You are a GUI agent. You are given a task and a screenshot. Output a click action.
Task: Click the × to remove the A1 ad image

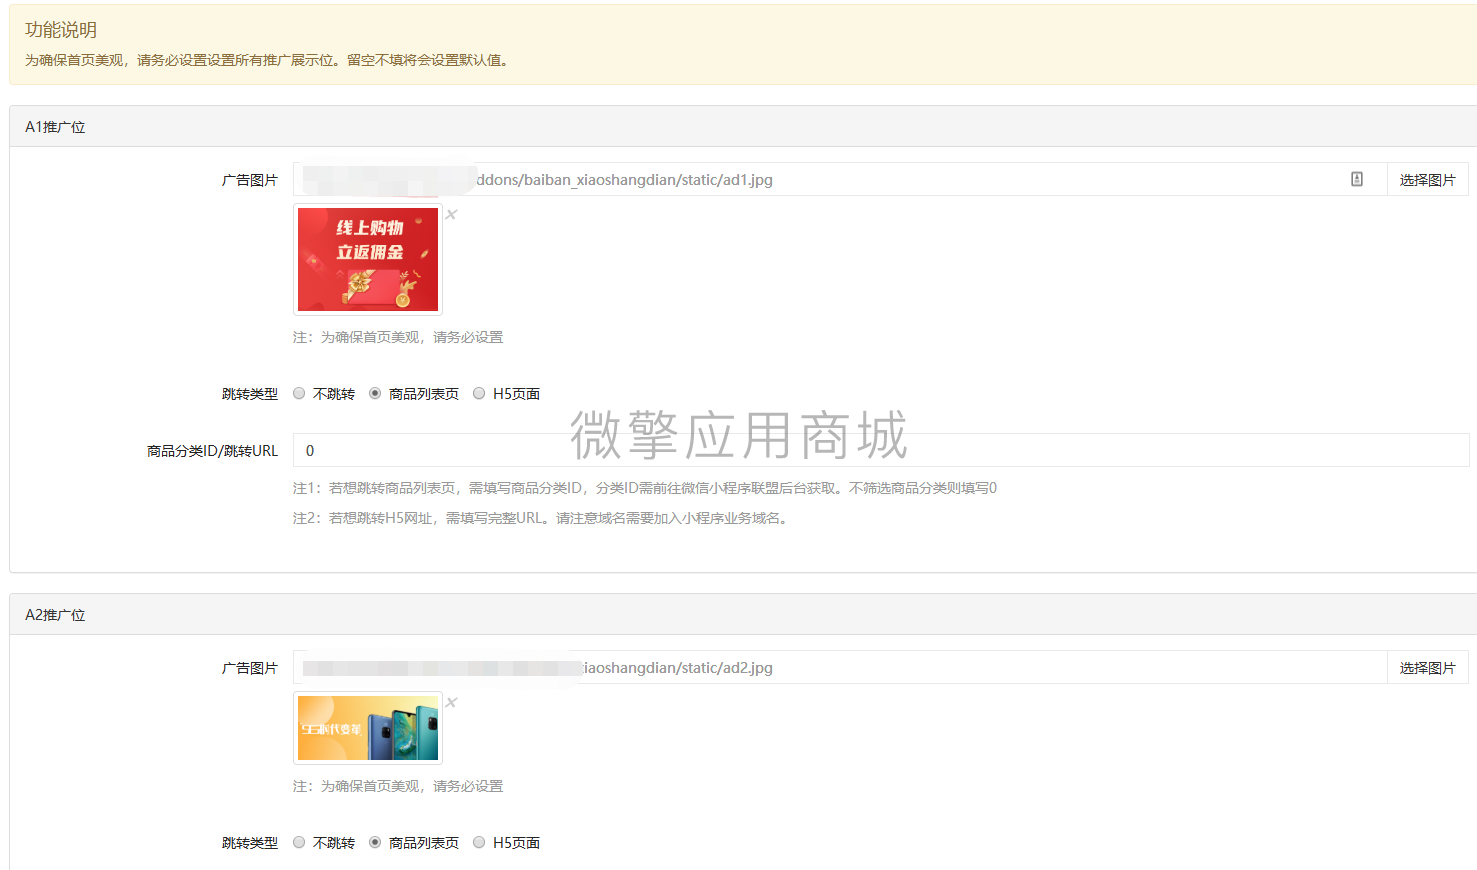click(450, 214)
